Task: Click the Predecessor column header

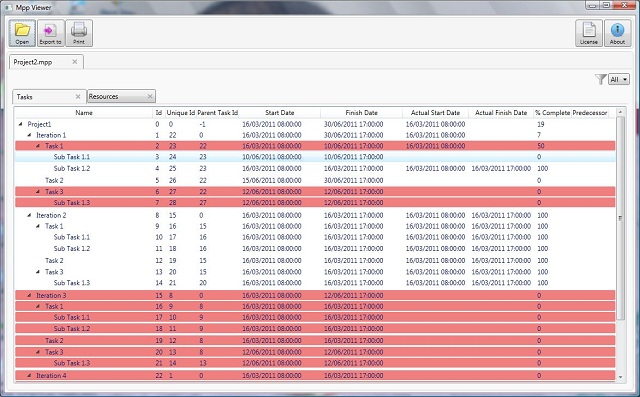Action: click(590, 113)
